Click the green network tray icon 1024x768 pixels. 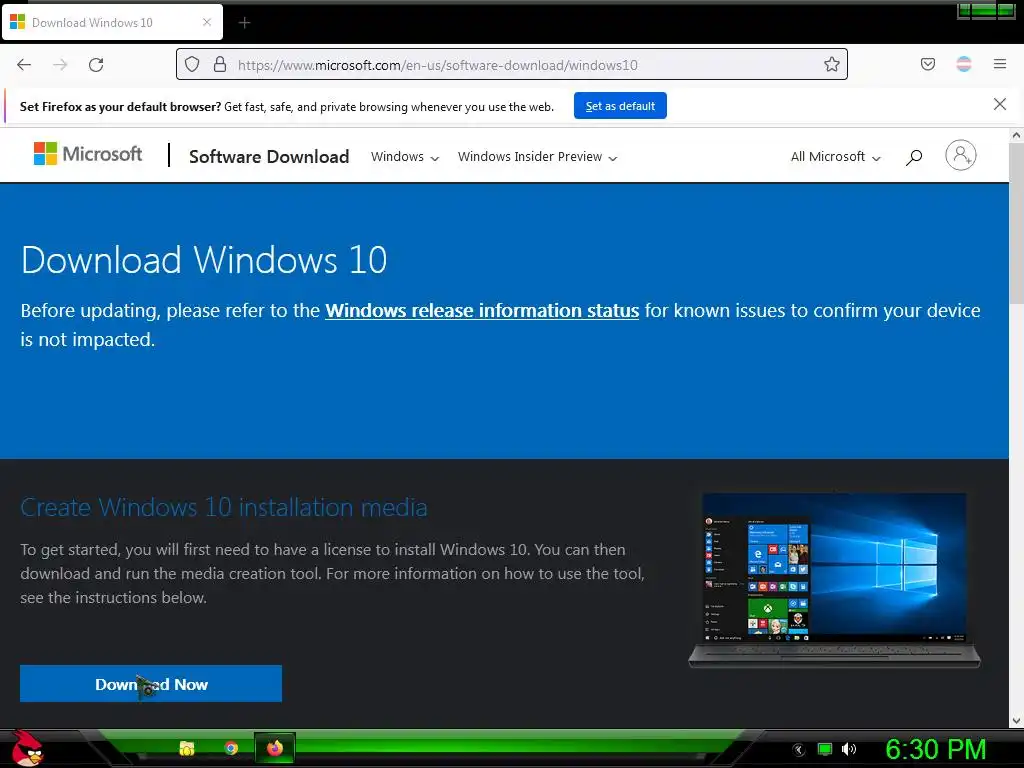825,749
